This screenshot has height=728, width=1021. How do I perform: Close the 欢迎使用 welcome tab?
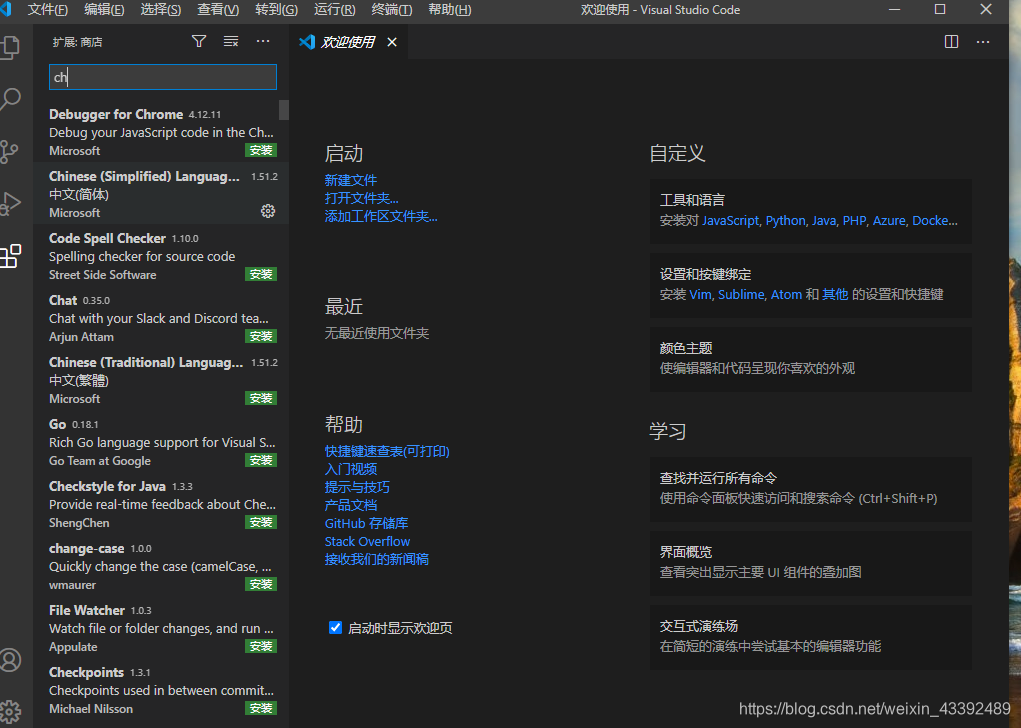pos(392,42)
